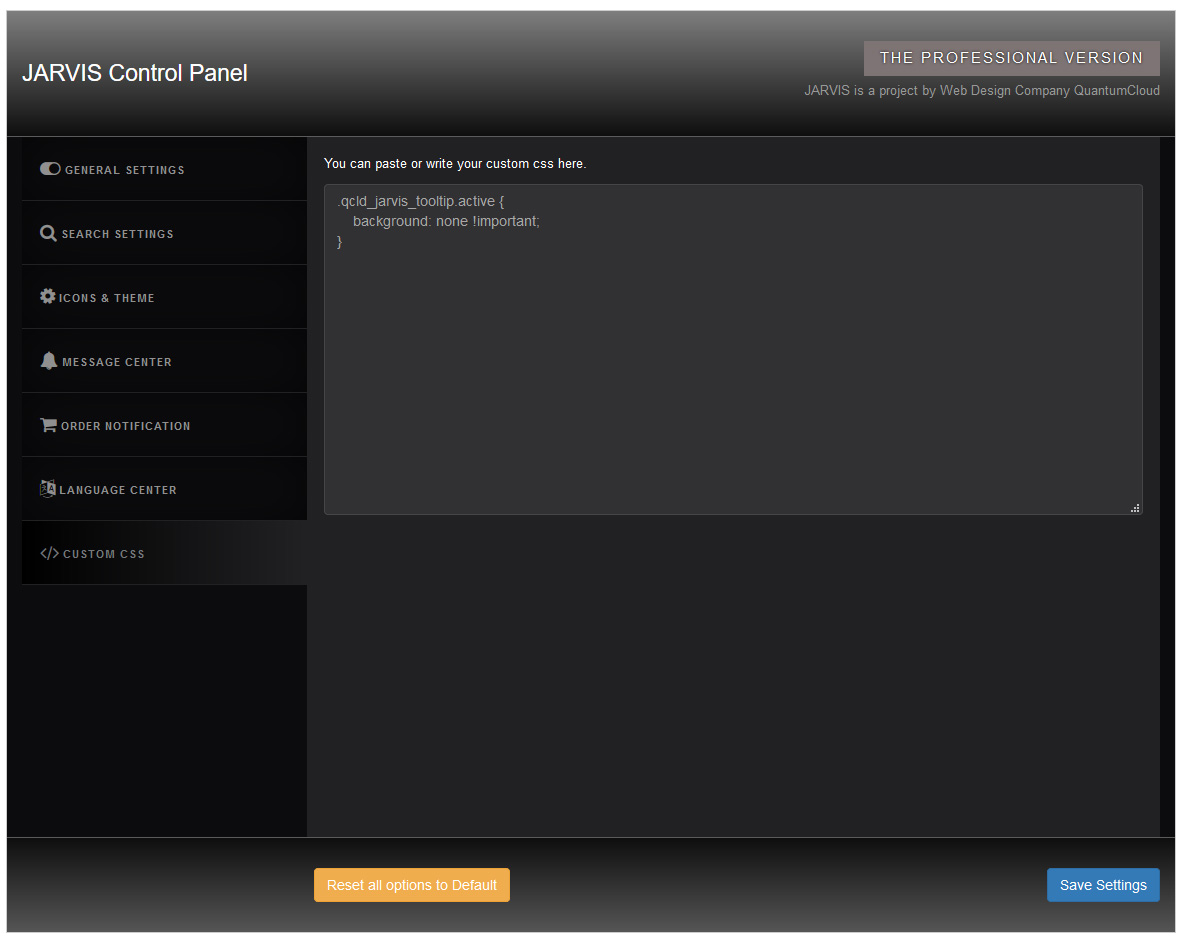The image size is (1187, 943).
Task: Click the QuantumCloud project credit text
Action: tap(982, 91)
